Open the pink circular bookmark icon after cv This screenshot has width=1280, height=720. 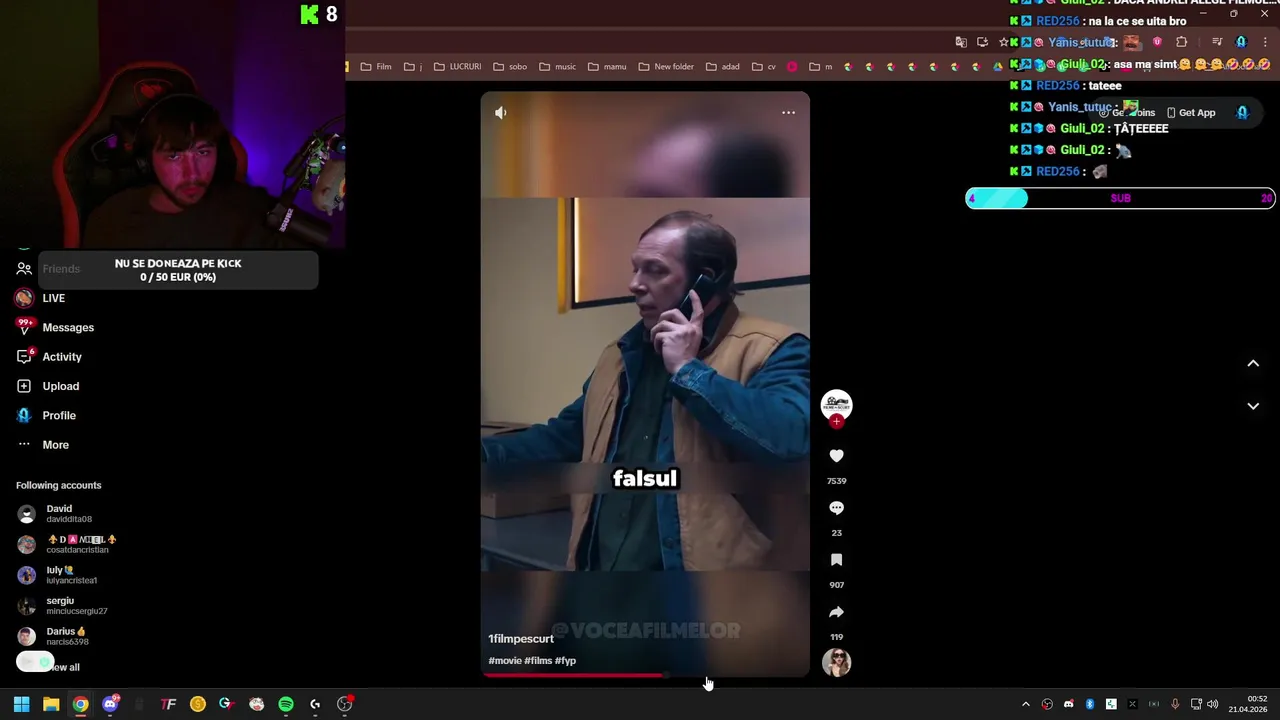click(x=792, y=67)
